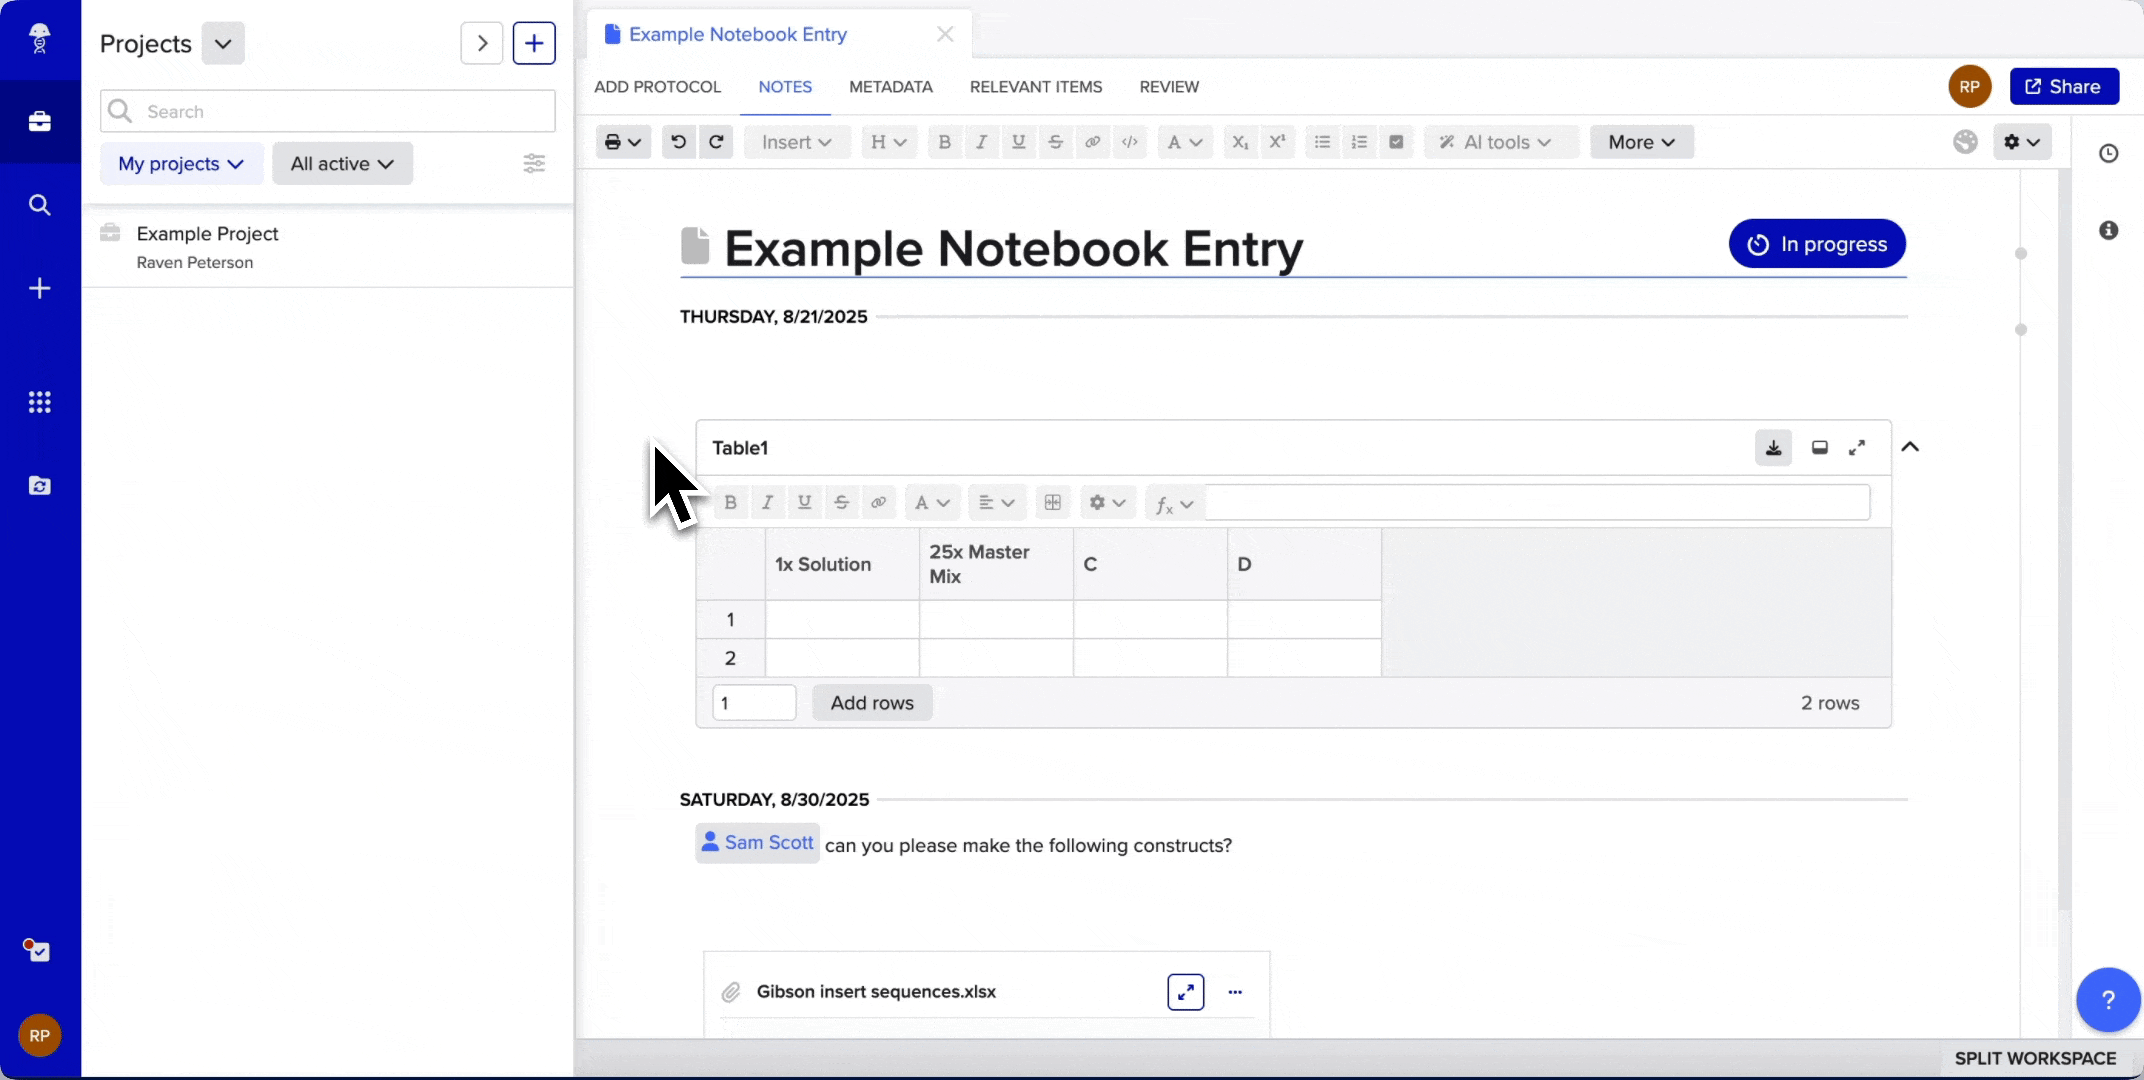Expand Table1 to fullscreen
Image resolution: width=2144 pixels, height=1080 pixels.
1858,447
